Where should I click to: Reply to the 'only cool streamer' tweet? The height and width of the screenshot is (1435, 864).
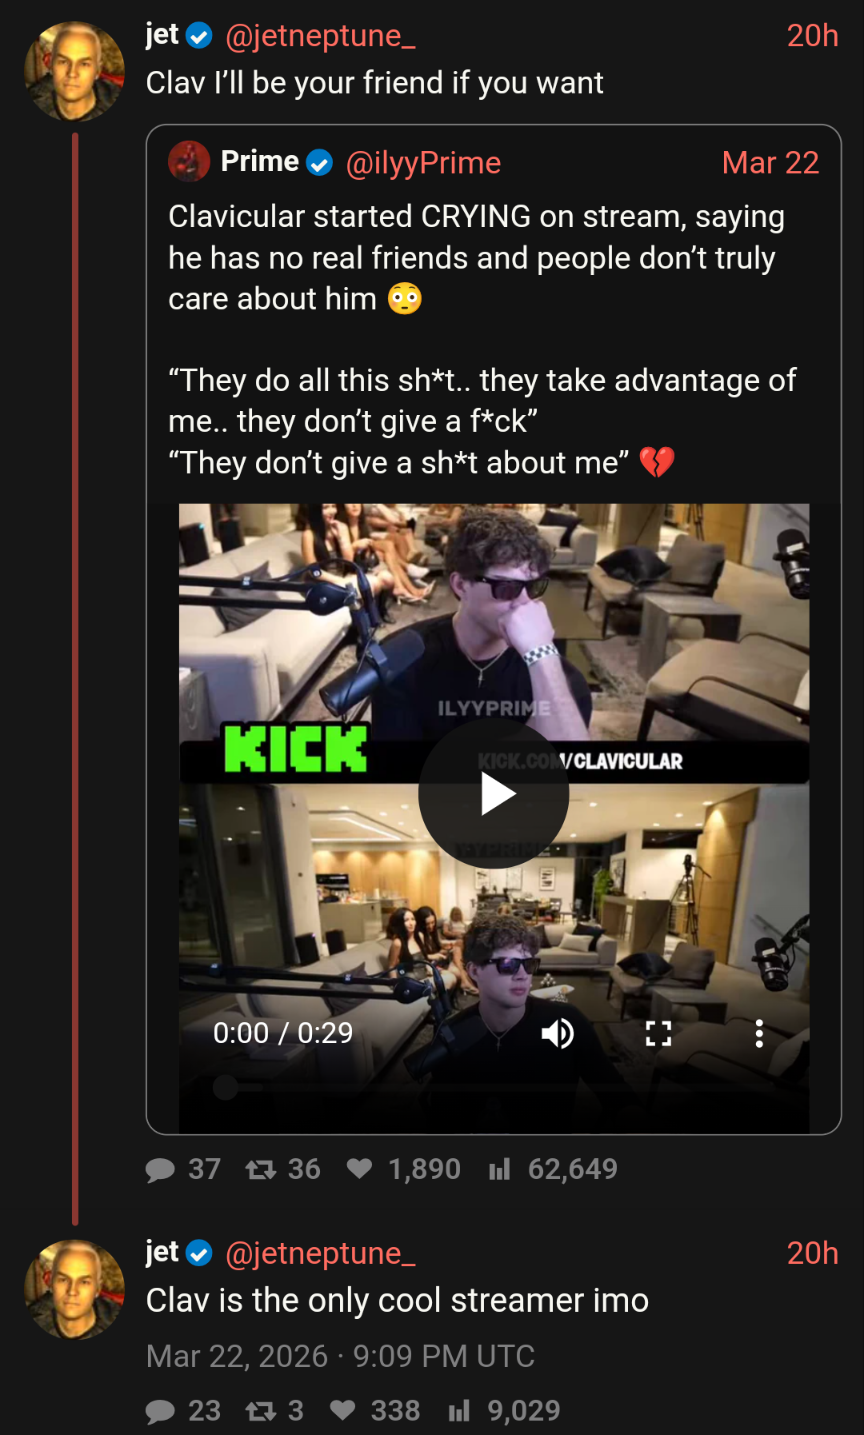(x=160, y=1411)
